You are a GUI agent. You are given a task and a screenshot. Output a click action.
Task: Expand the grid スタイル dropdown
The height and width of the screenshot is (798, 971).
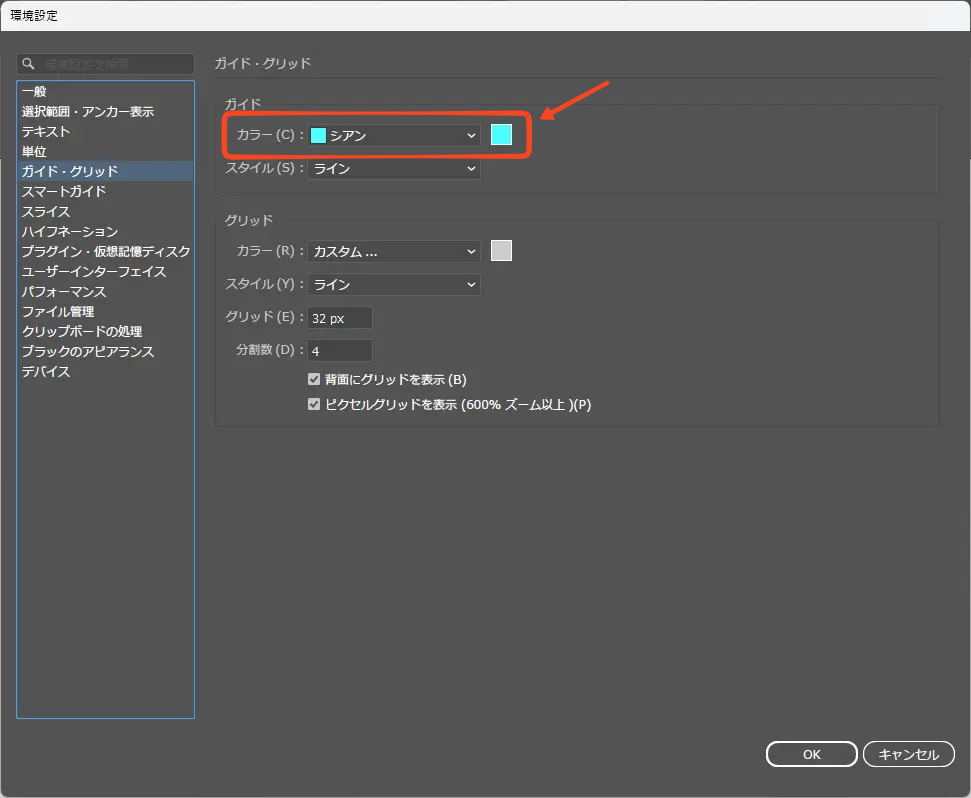point(394,285)
